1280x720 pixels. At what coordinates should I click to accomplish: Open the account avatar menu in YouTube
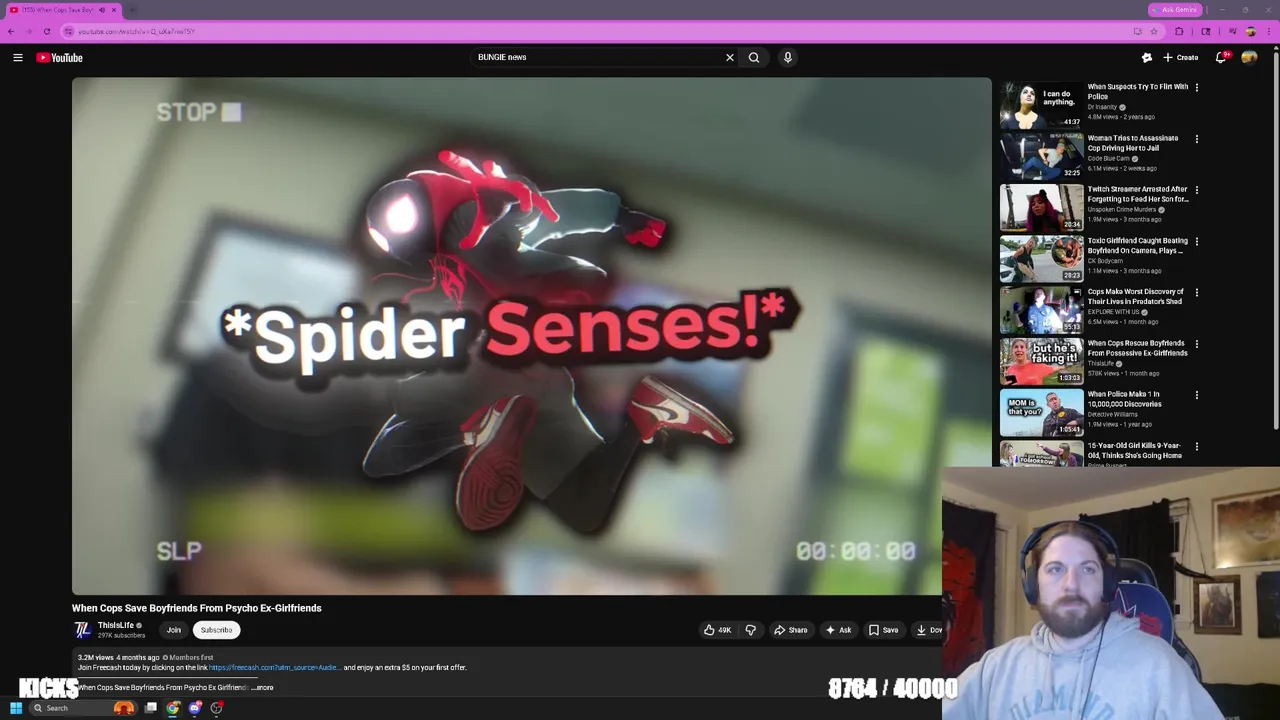pos(1249,57)
